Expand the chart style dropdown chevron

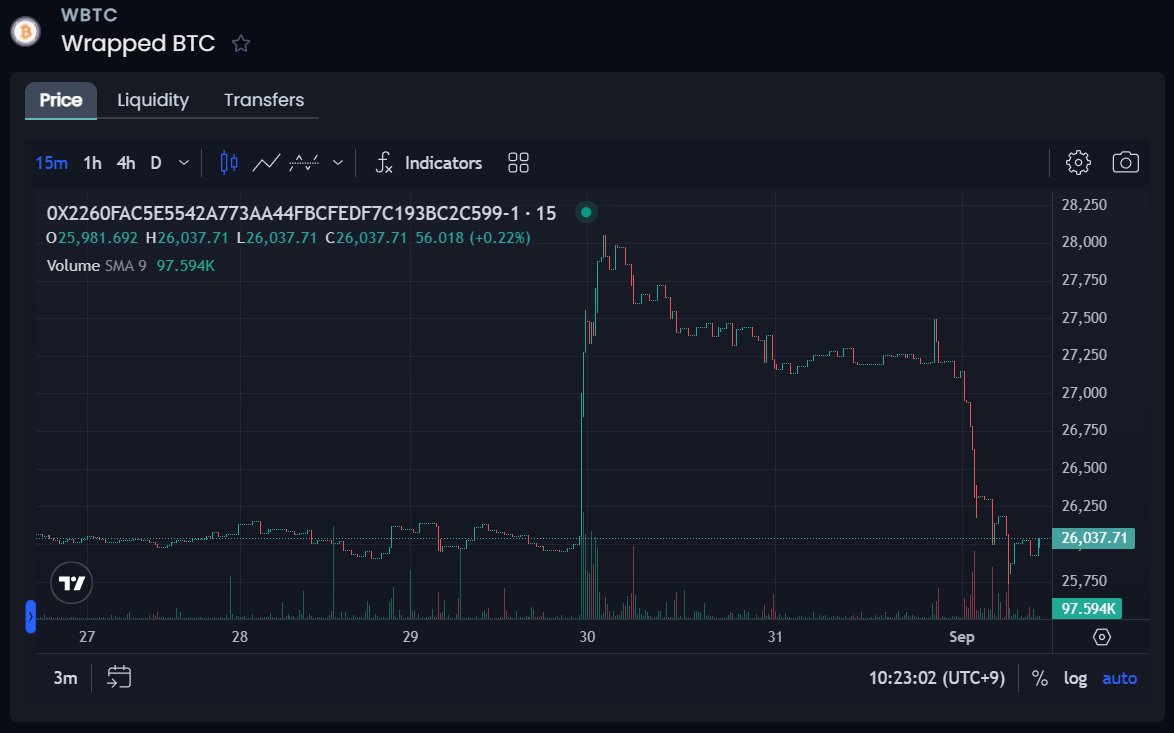point(338,162)
